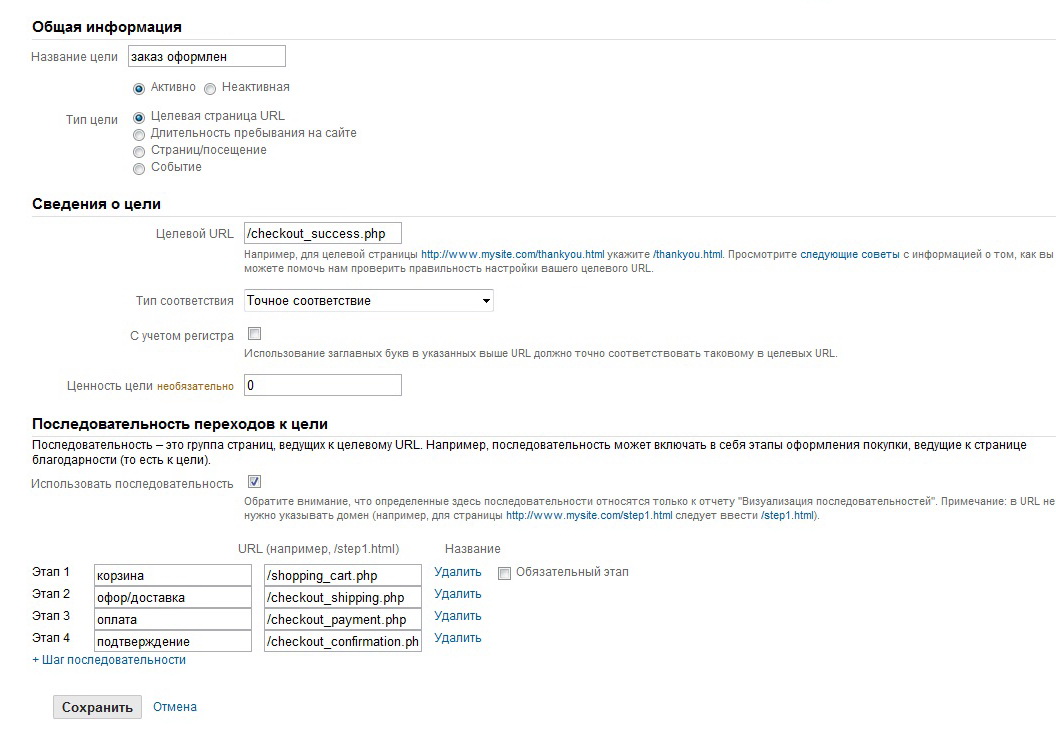Uncheck Использовать последовательность checkbox

pyautogui.click(x=254, y=482)
